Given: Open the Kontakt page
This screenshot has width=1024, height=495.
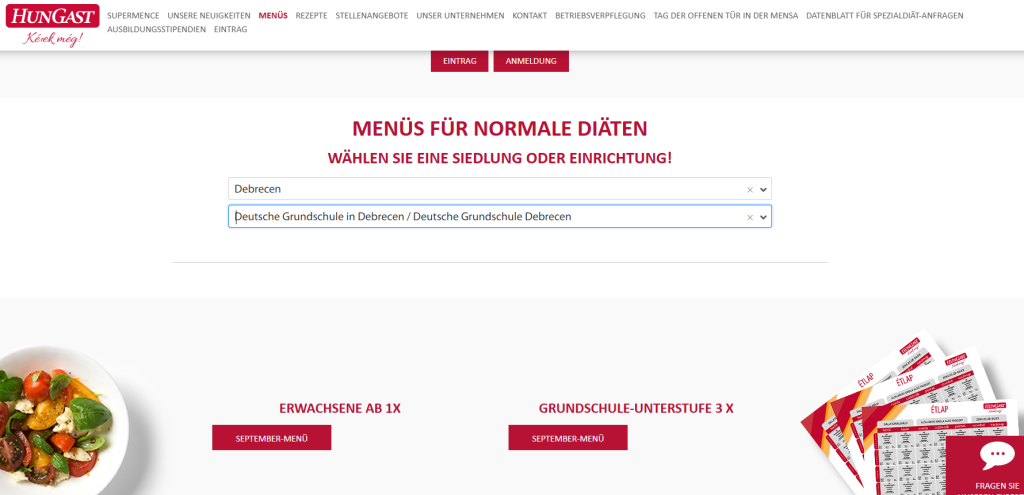Looking at the screenshot, I should (x=529, y=16).
